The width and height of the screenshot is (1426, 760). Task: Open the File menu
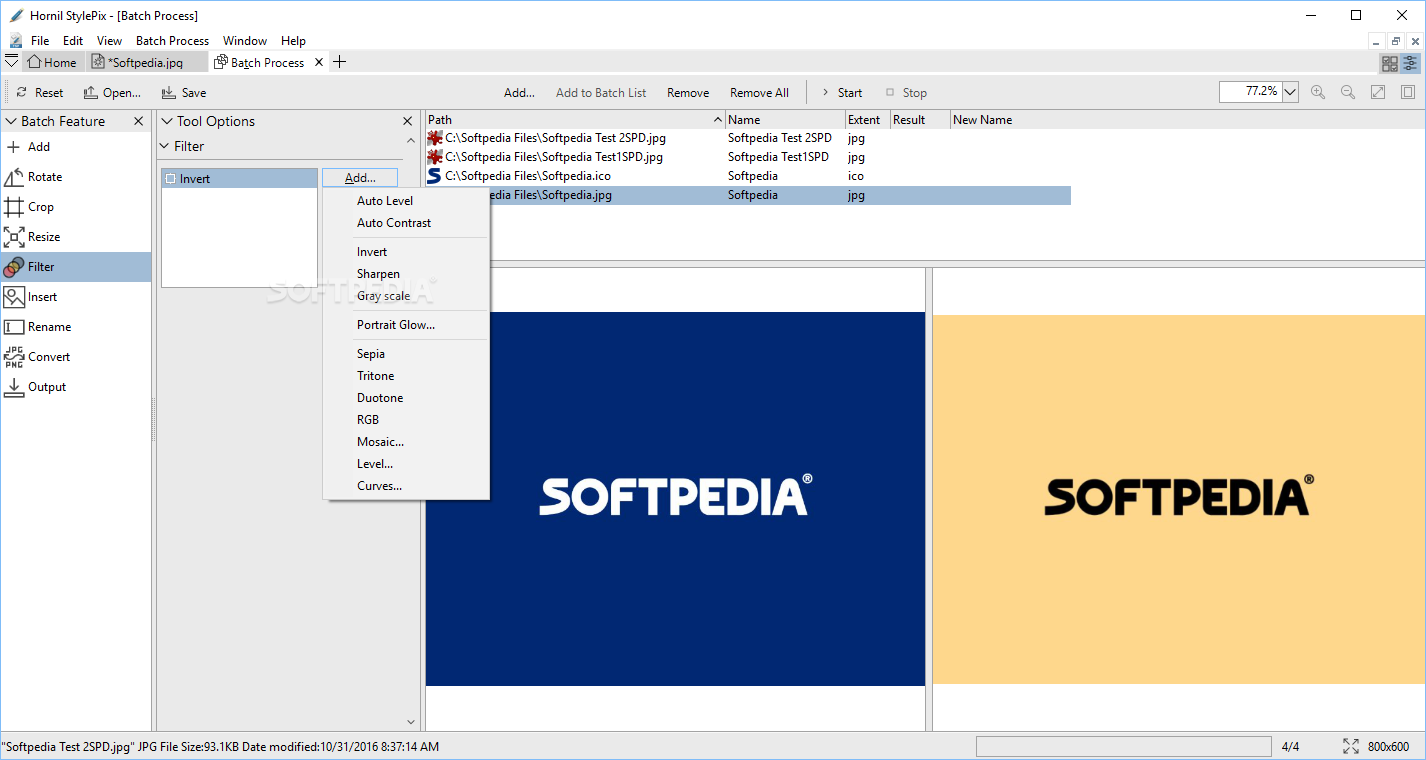point(40,41)
